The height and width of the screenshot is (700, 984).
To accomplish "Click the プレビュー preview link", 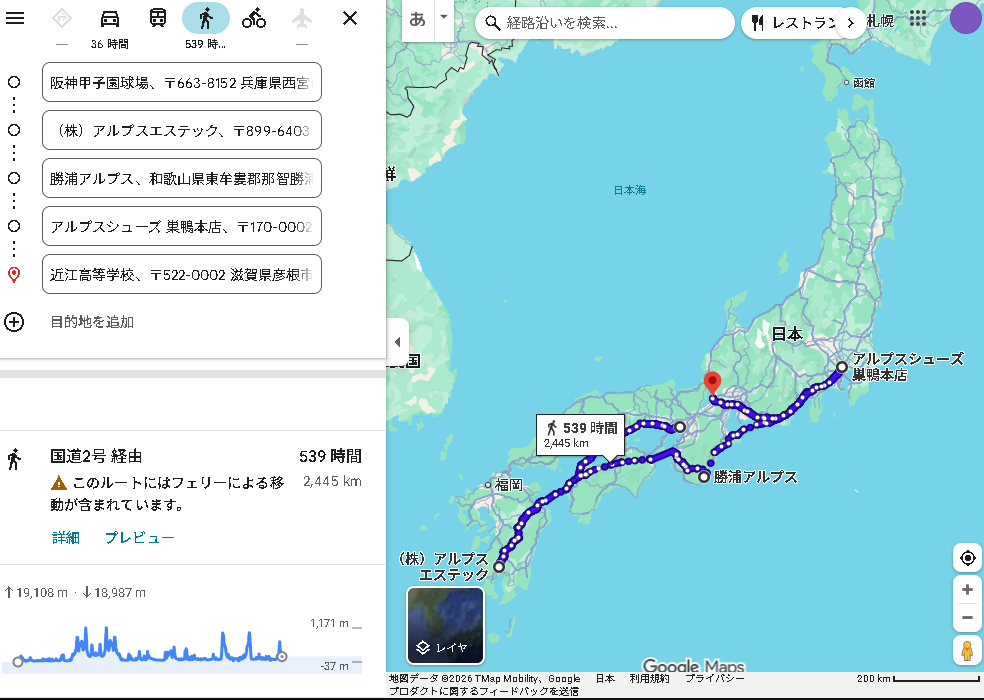I will [x=140, y=538].
